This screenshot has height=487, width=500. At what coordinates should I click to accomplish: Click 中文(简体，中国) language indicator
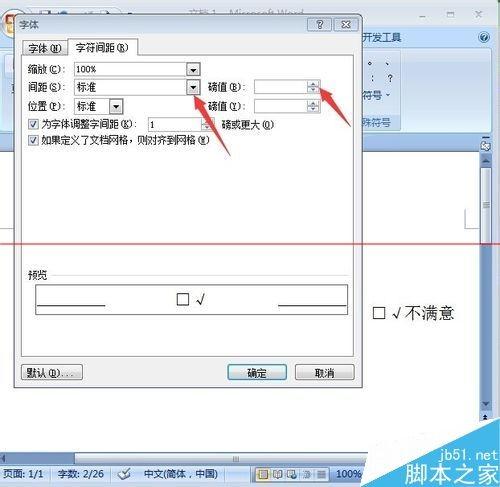pos(180,474)
